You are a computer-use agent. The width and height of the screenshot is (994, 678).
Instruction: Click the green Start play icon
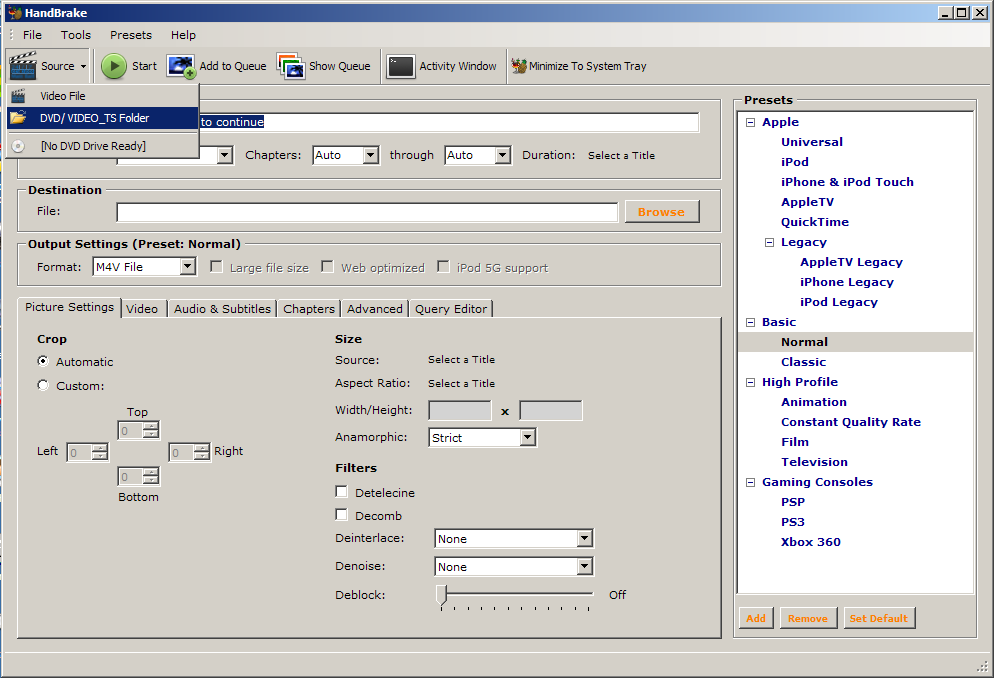pos(114,66)
